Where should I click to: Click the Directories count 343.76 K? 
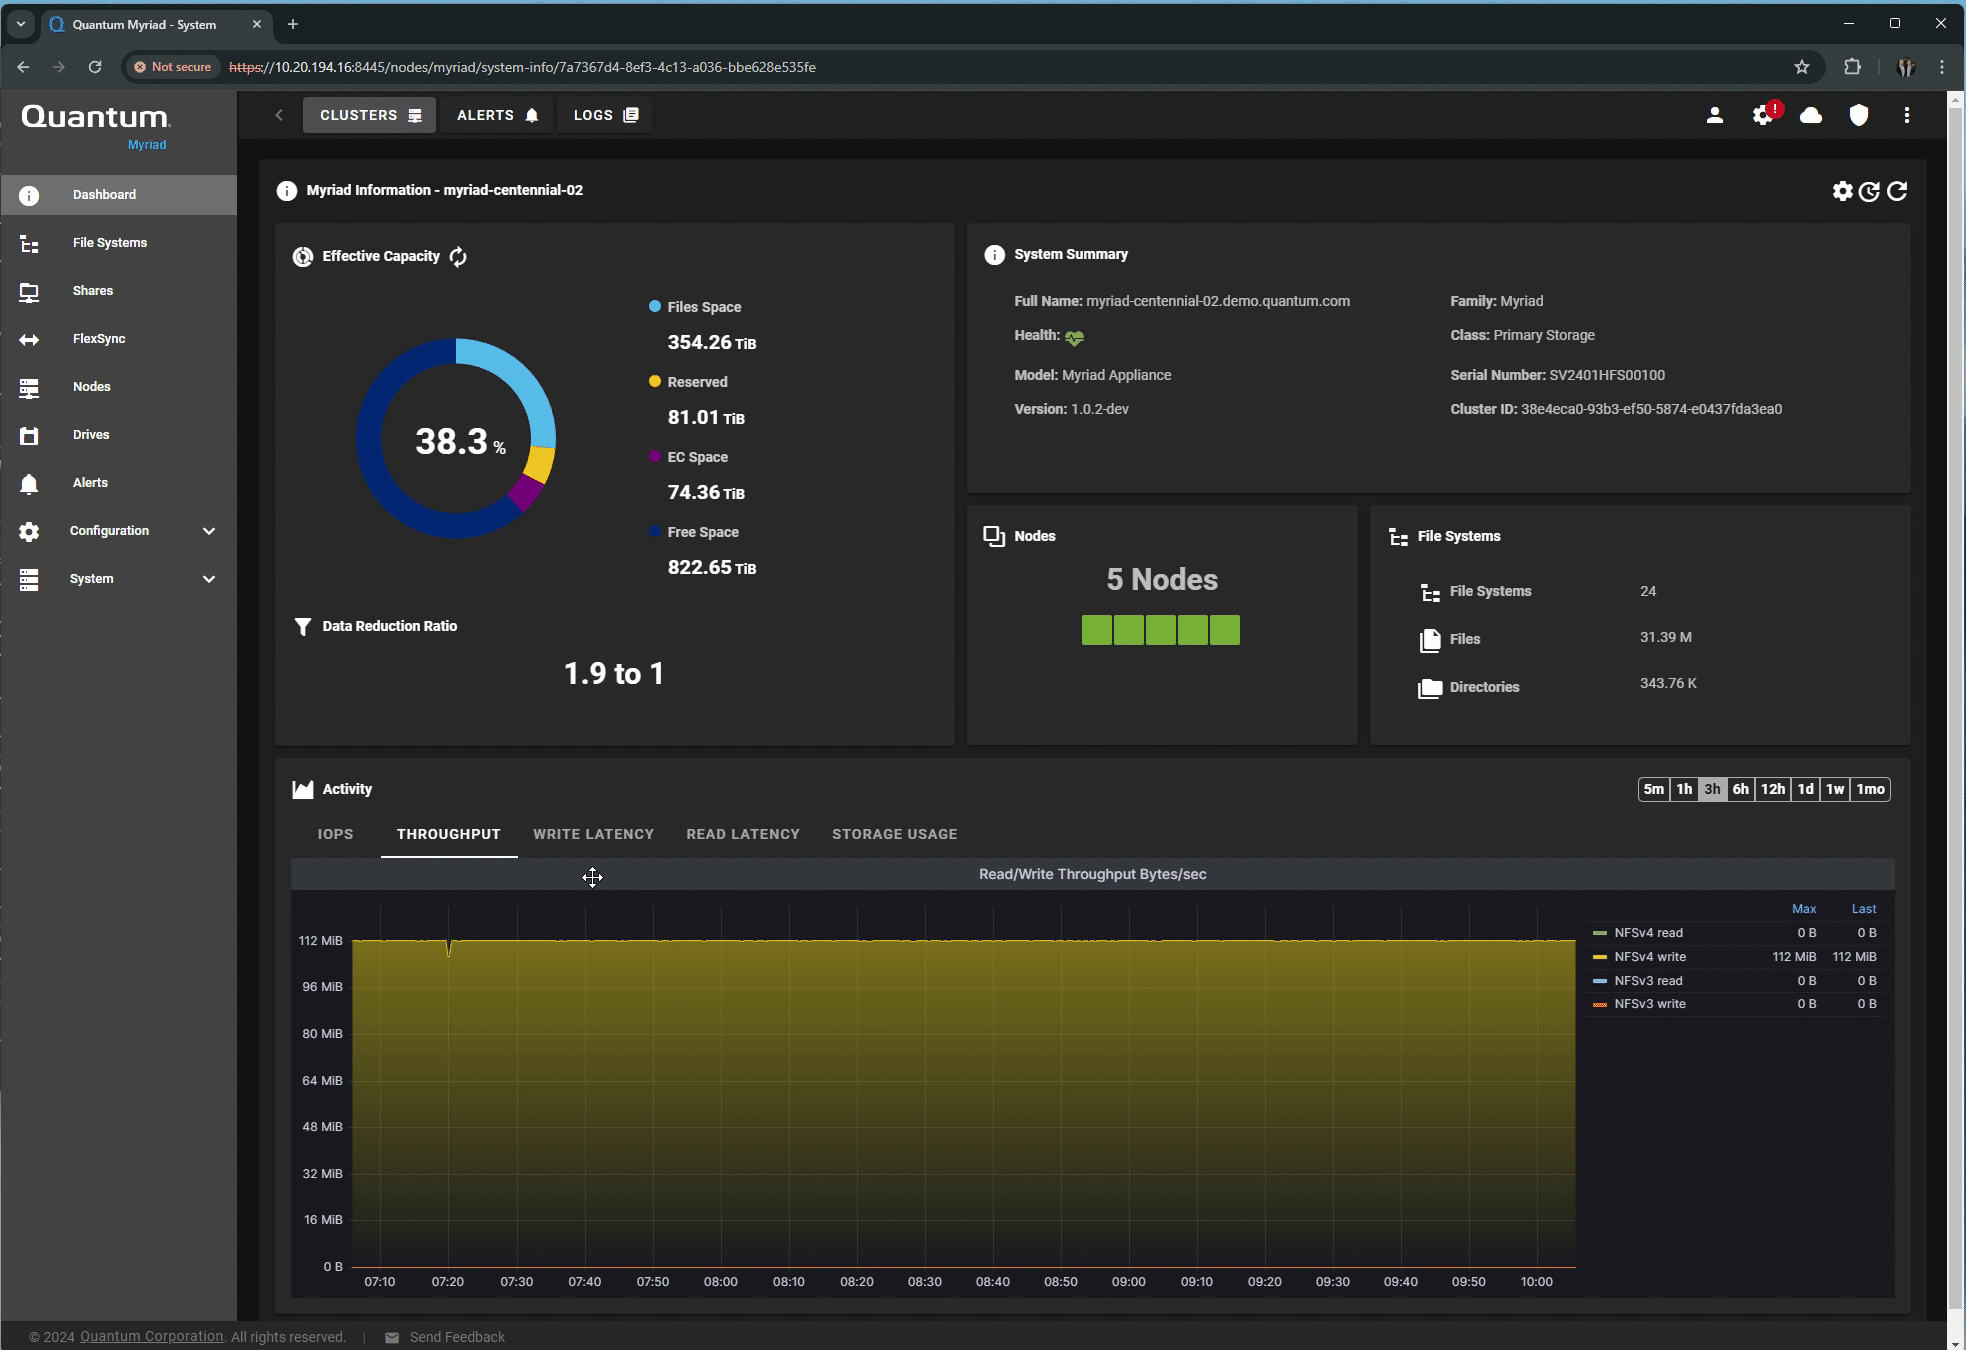tap(1668, 684)
